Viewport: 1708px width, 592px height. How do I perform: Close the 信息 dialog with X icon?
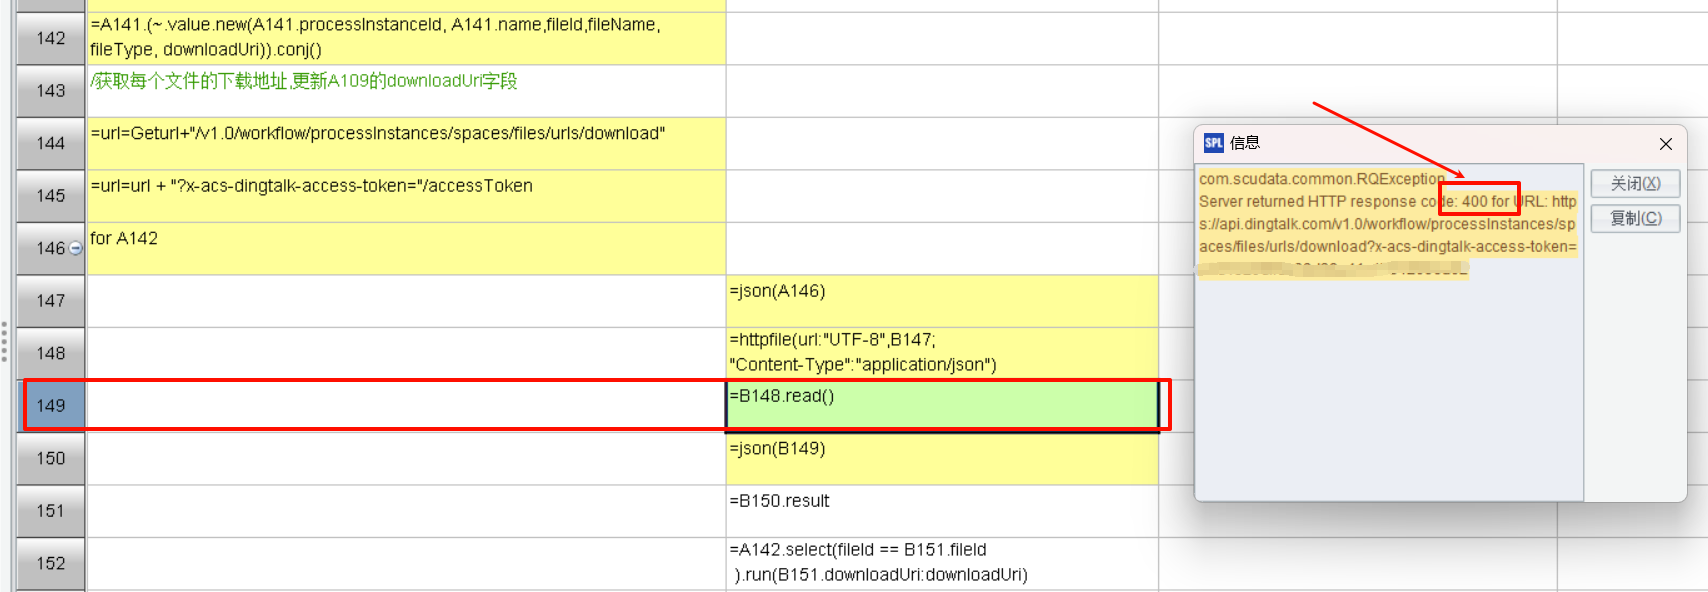point(1666,144)
